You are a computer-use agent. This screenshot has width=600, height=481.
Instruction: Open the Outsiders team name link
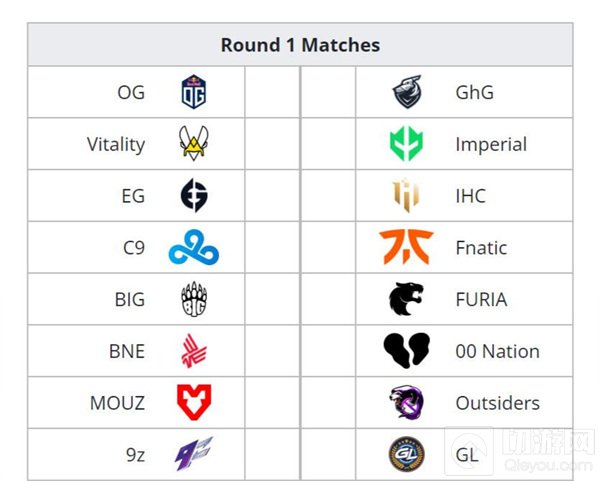point(497,403)
